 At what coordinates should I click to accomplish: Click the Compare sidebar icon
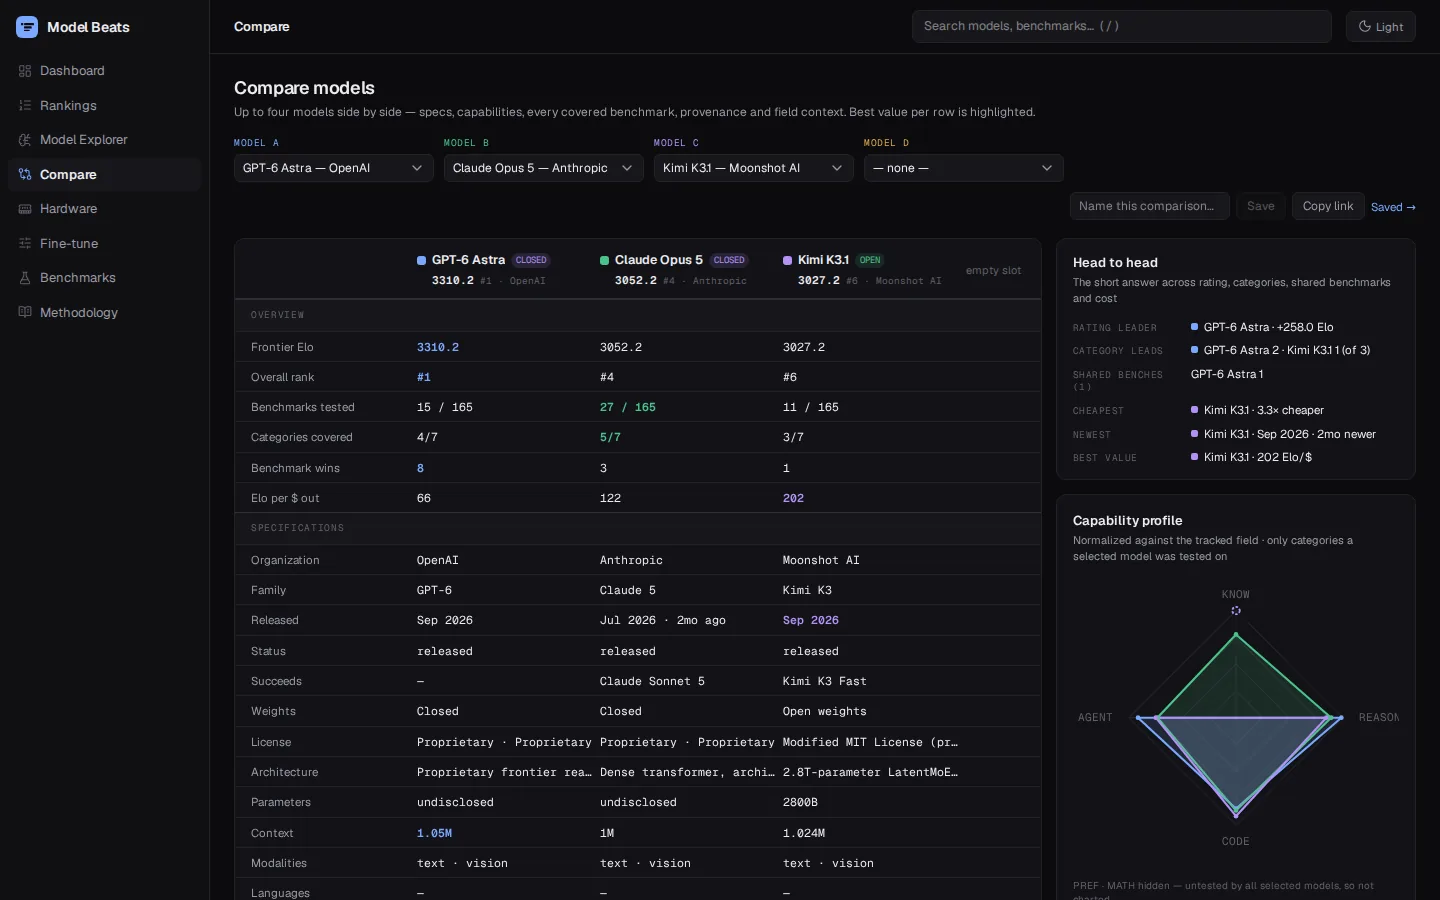[25, 175]
